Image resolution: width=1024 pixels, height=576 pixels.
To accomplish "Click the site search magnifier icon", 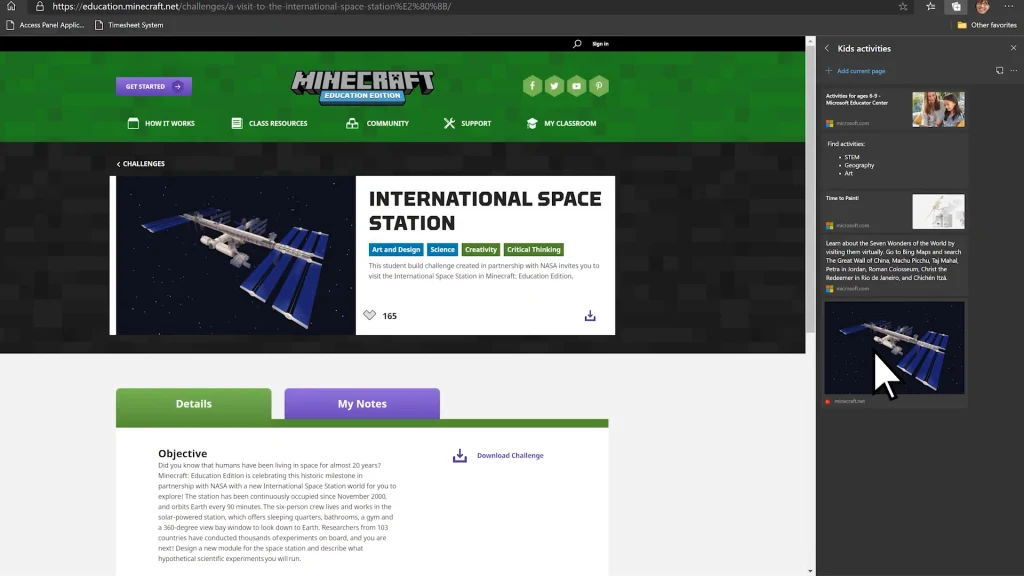I will pos(577,44).
